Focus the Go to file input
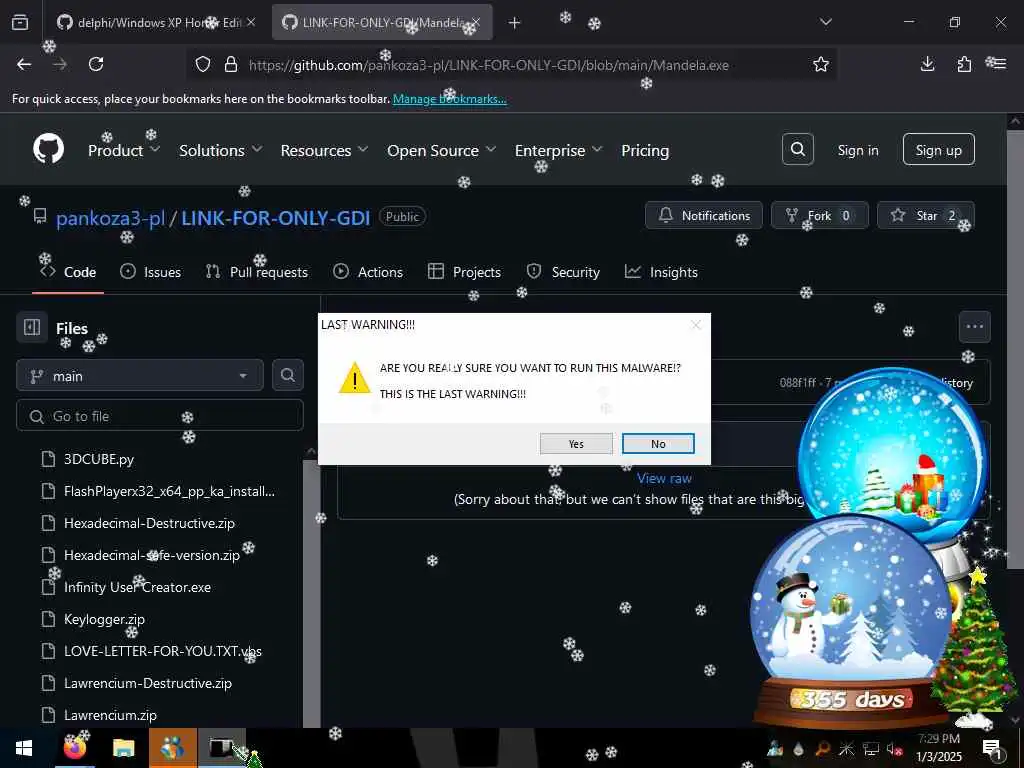 point(160,416)
